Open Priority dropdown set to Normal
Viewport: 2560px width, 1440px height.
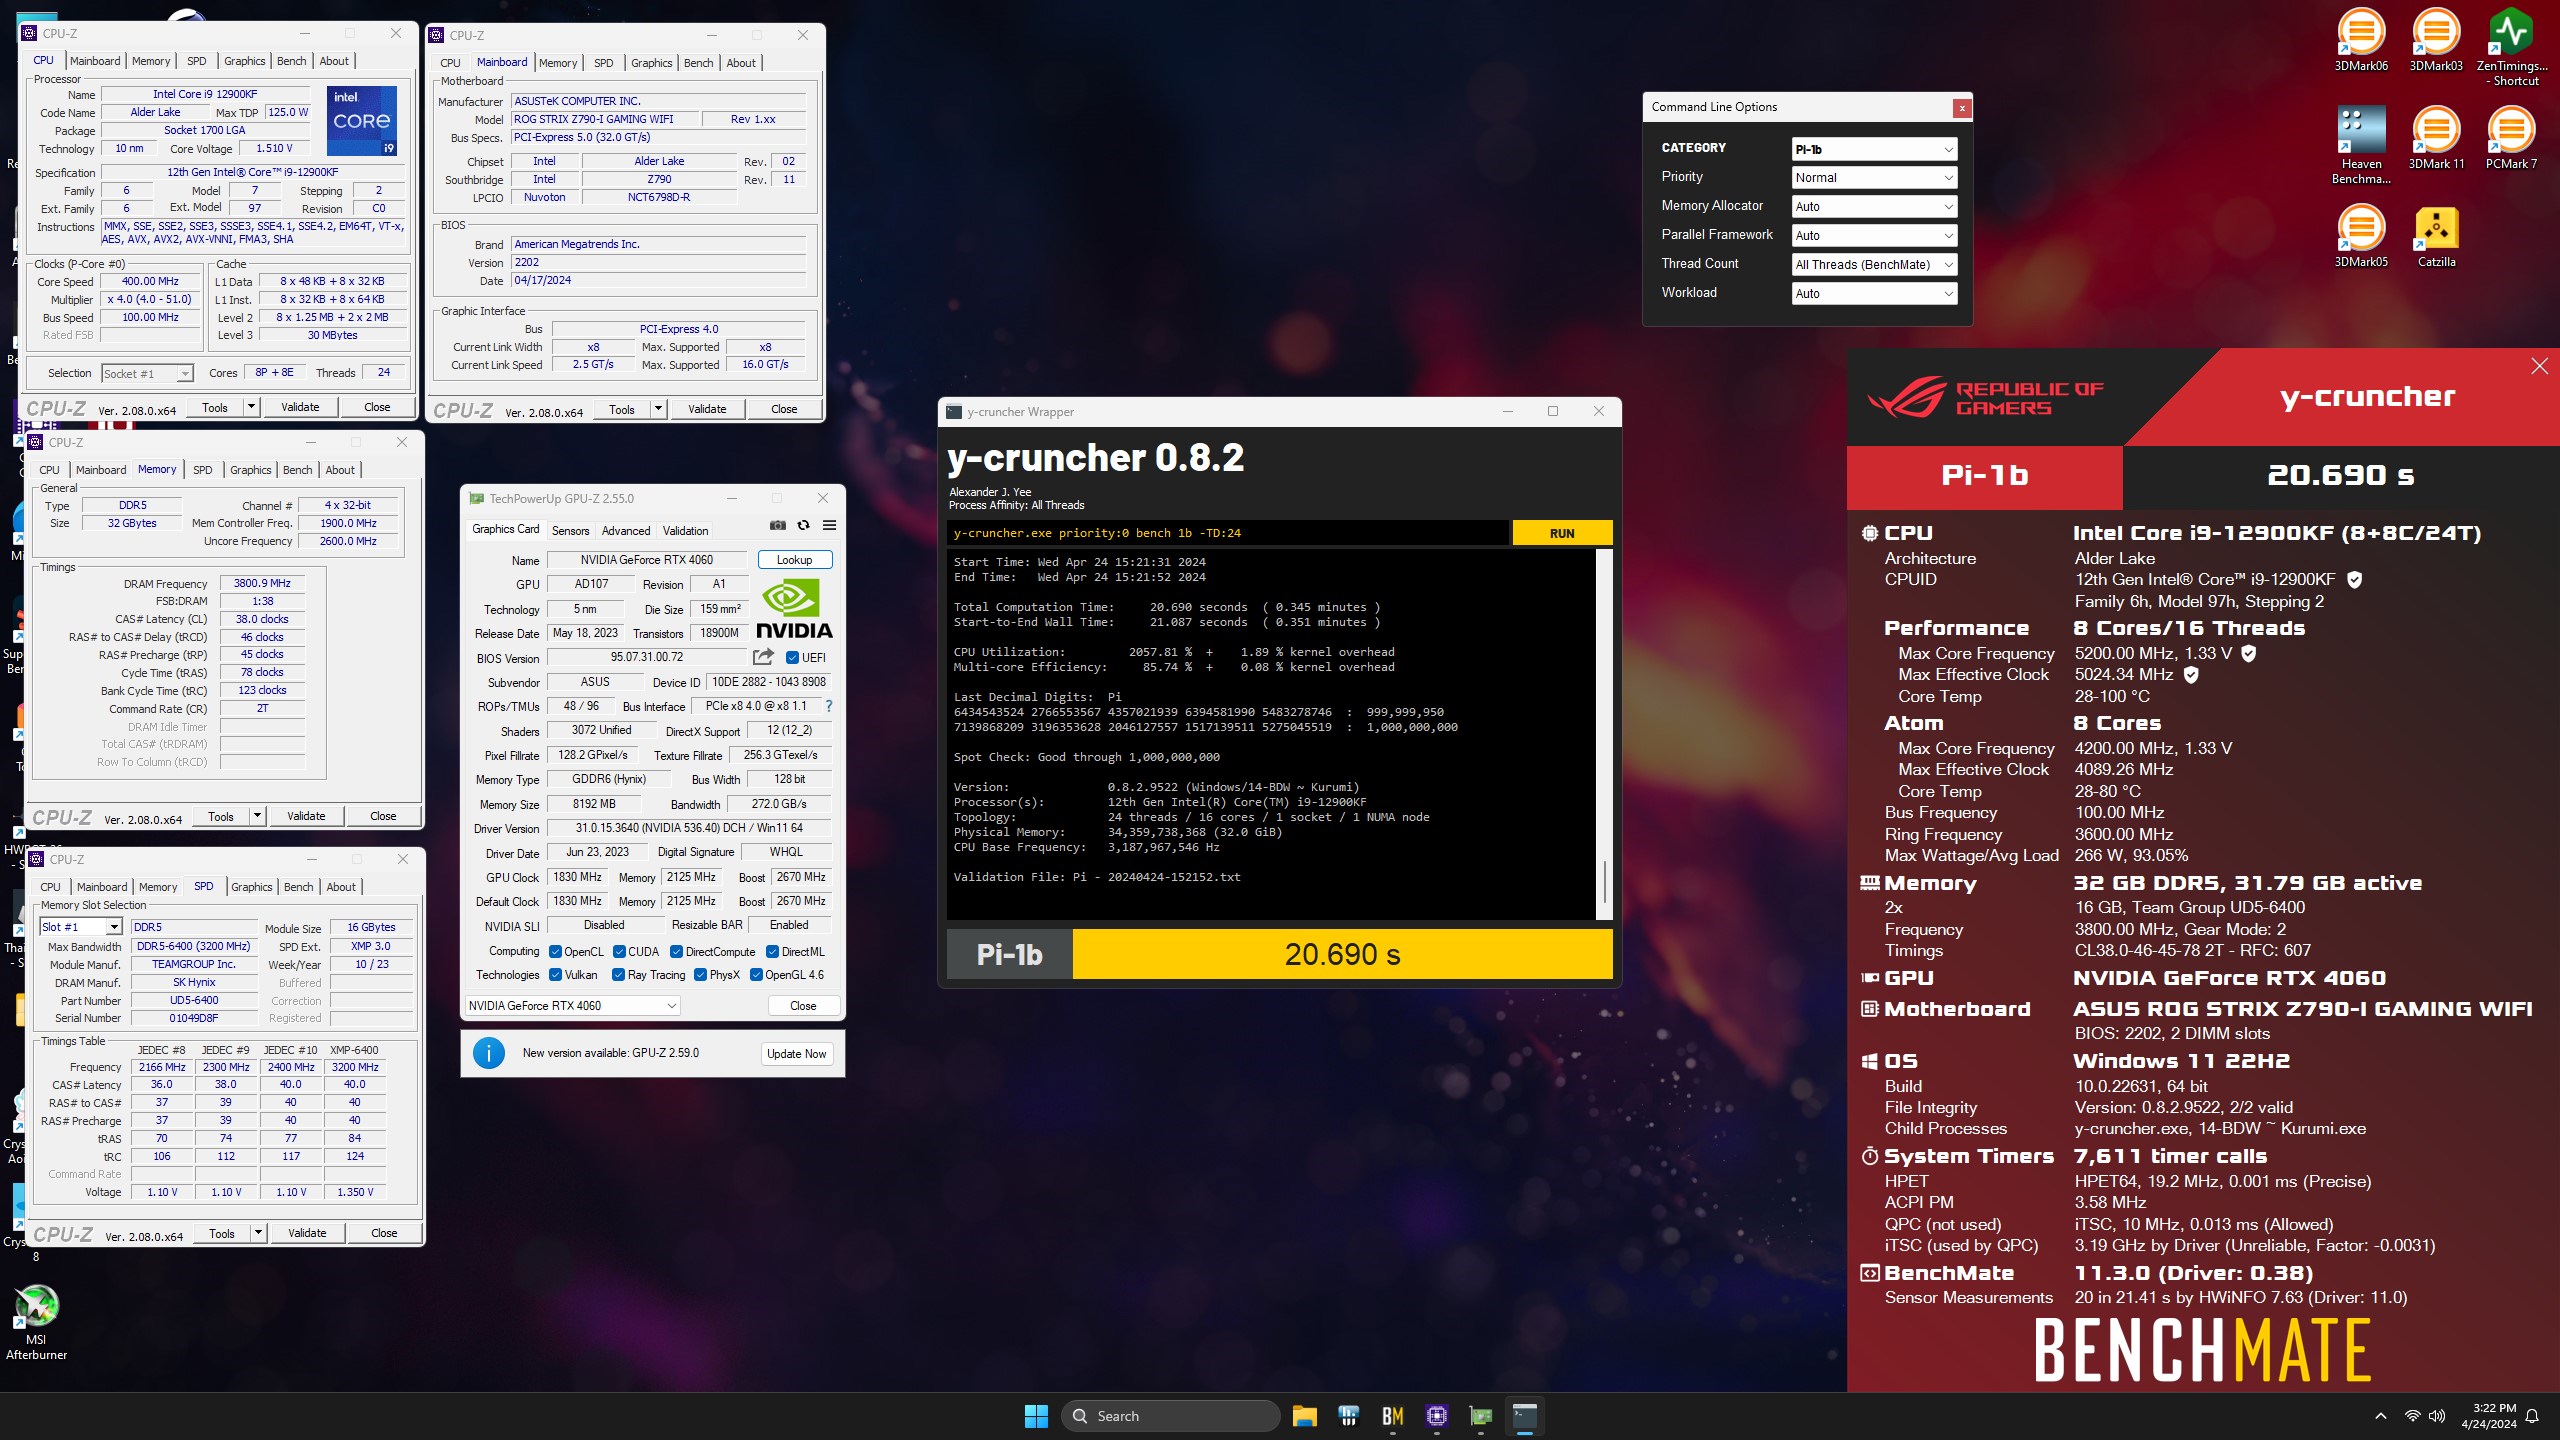tap(1874, 178)
